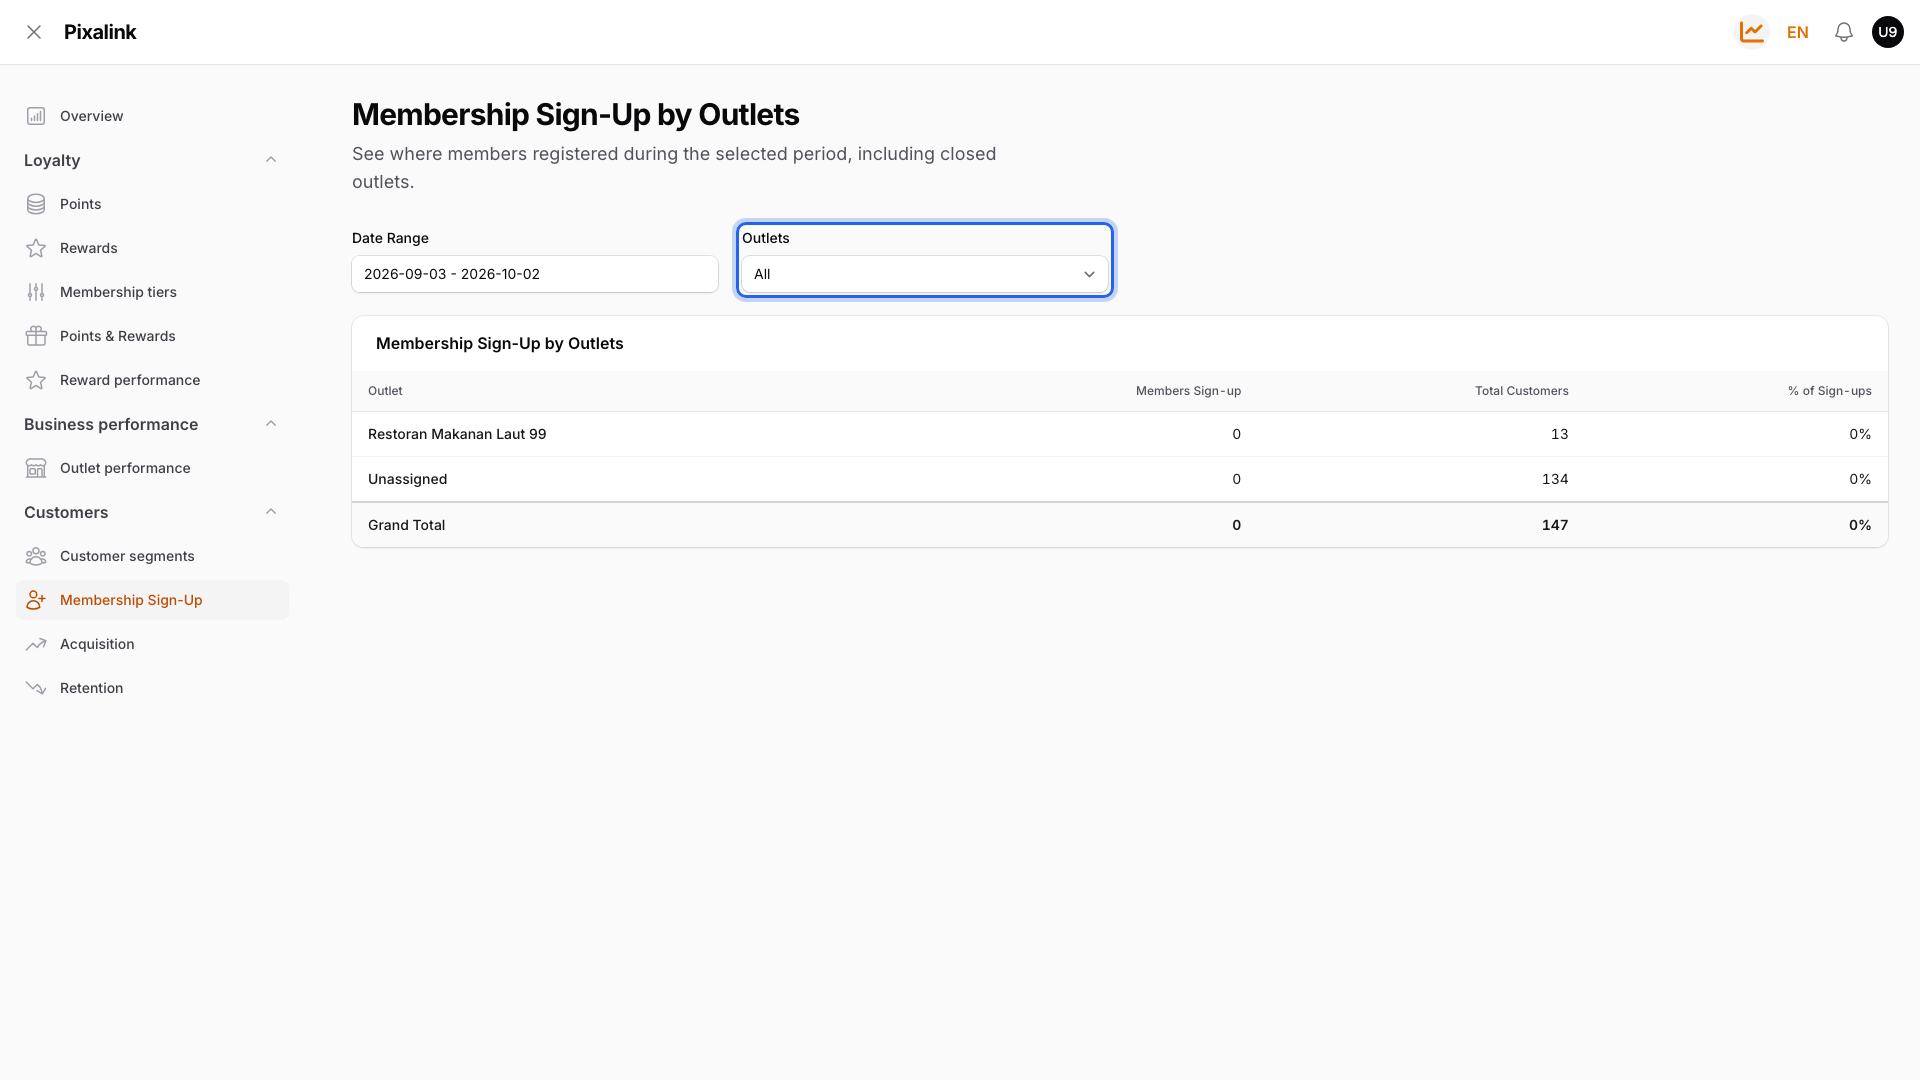Collapse the Loyalty section chevron

(x=271, y=160)
